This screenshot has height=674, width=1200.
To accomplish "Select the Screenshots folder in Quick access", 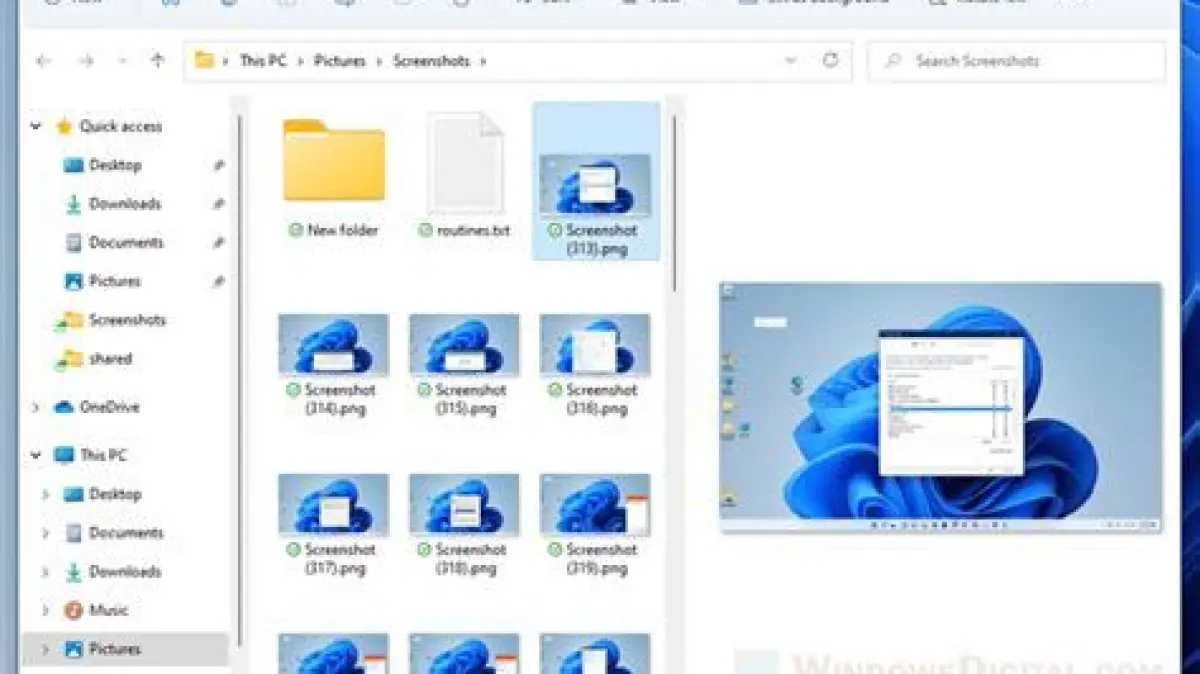I will [x=127, y=320].
